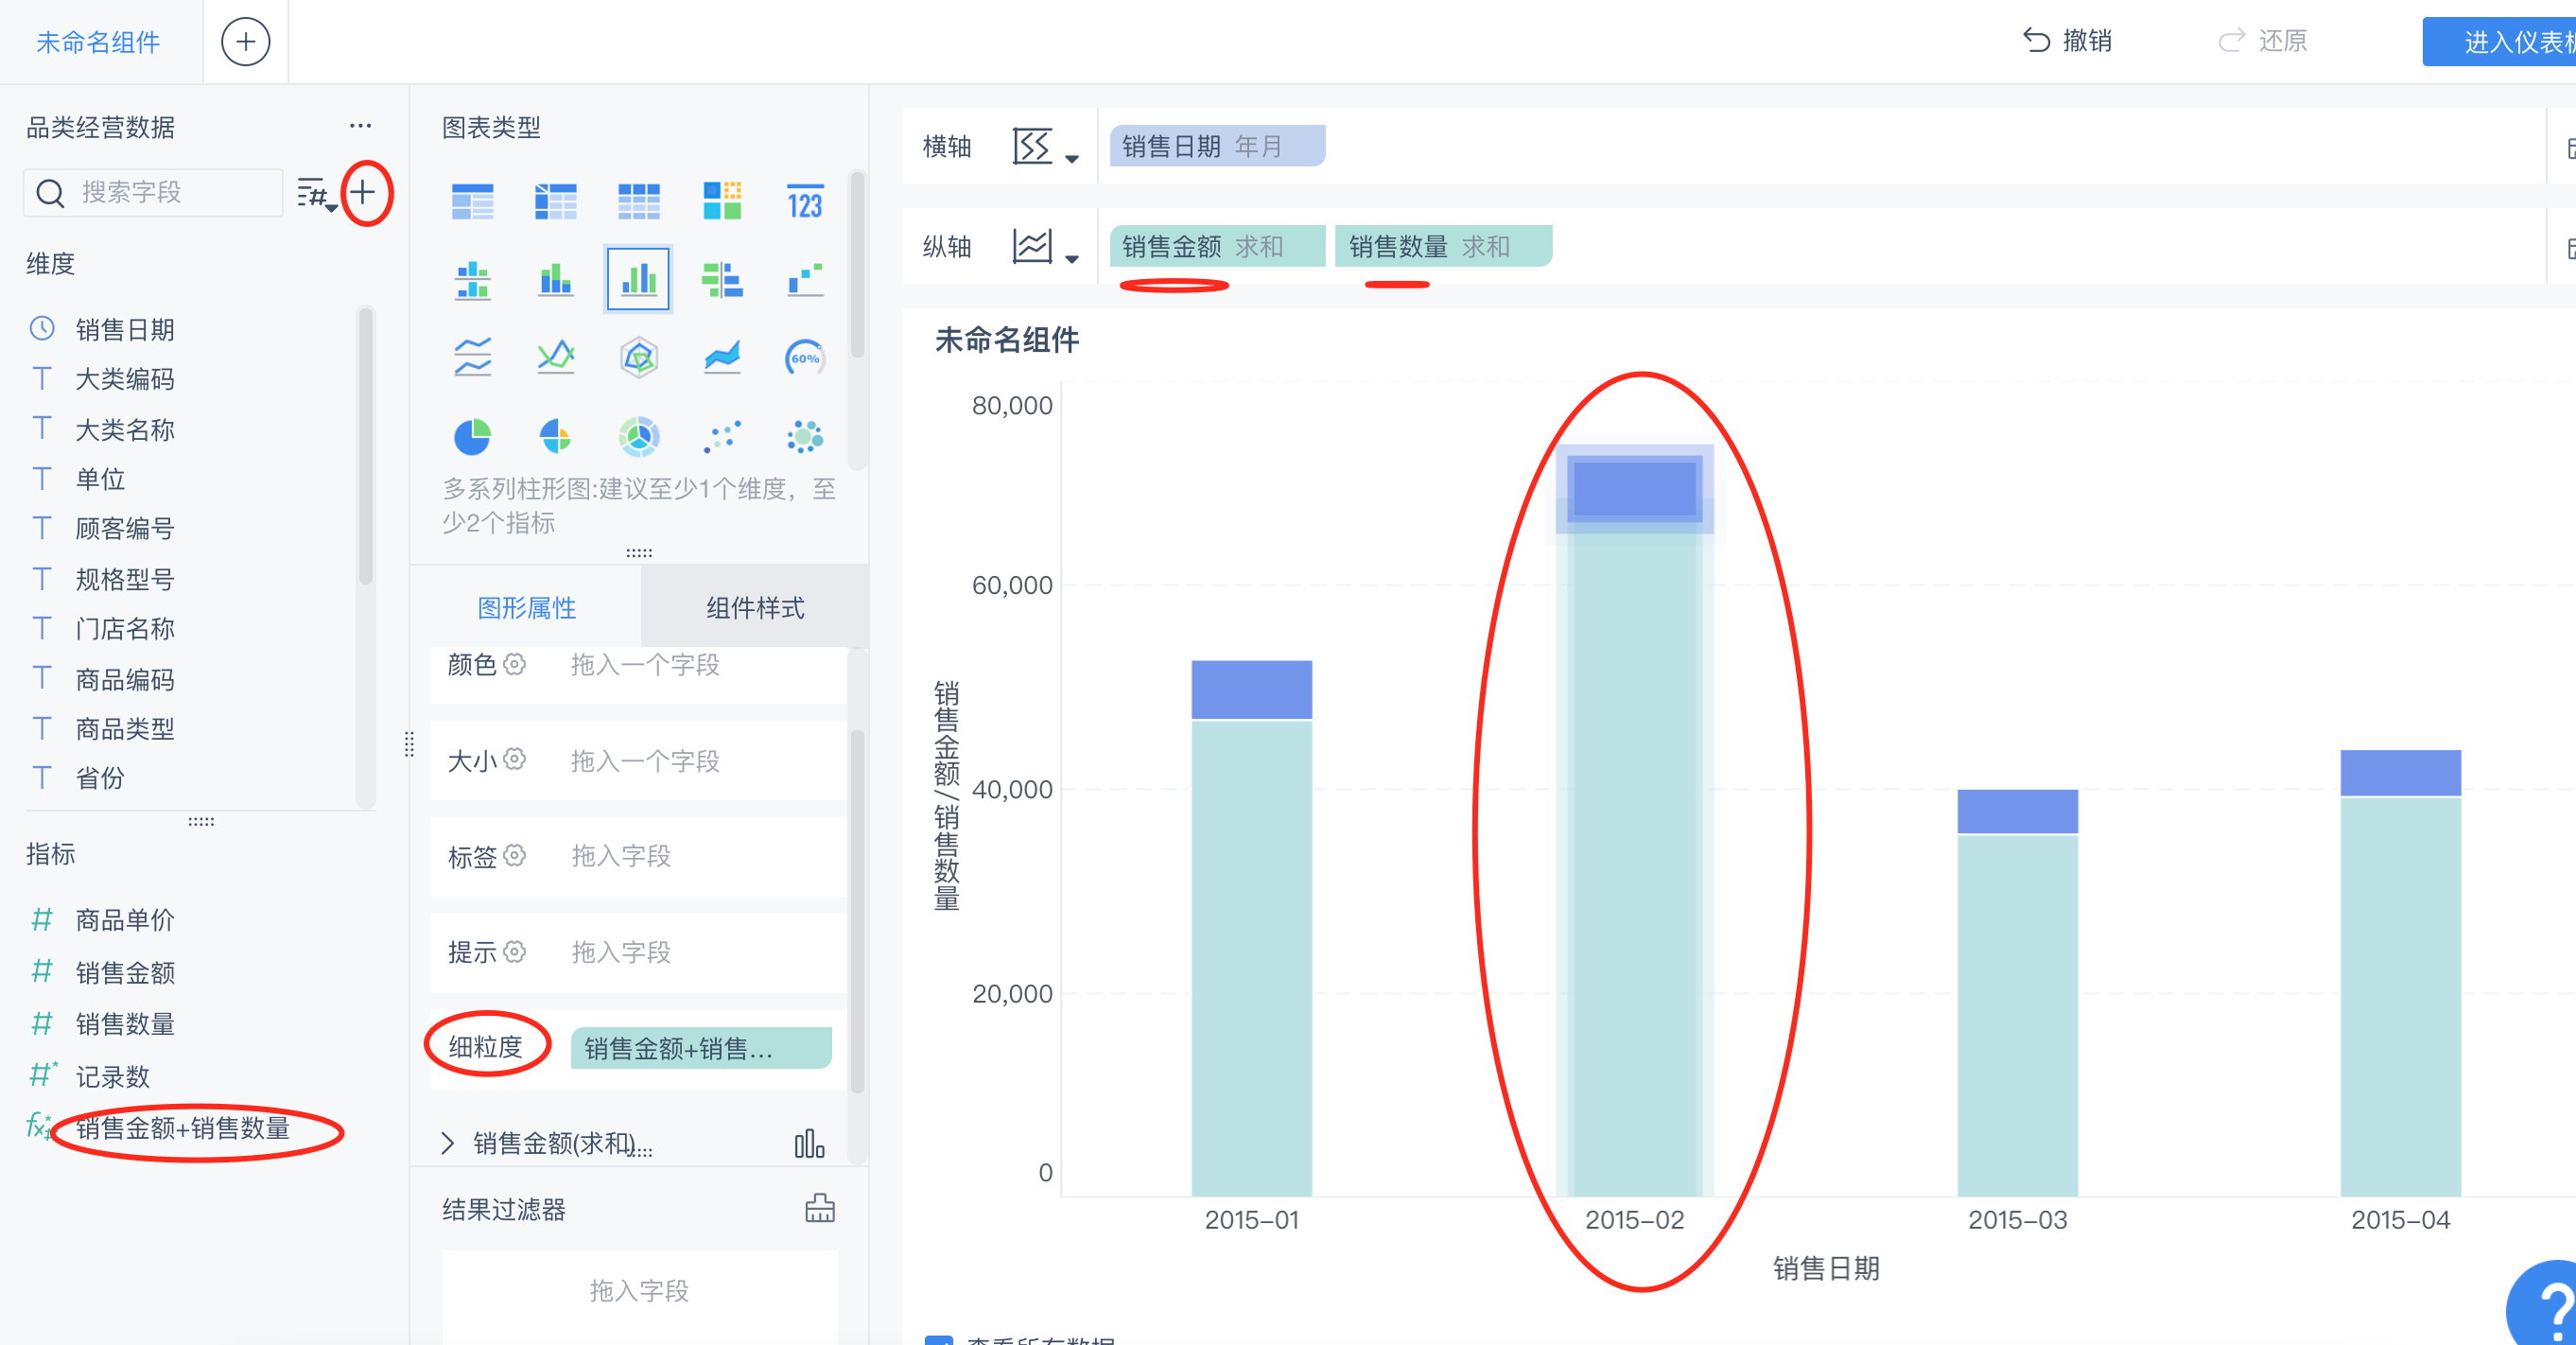The image size is (2576, 1345).
Task: Open the result filter (结果过滤器) icon
Action: click(819, 1208)
